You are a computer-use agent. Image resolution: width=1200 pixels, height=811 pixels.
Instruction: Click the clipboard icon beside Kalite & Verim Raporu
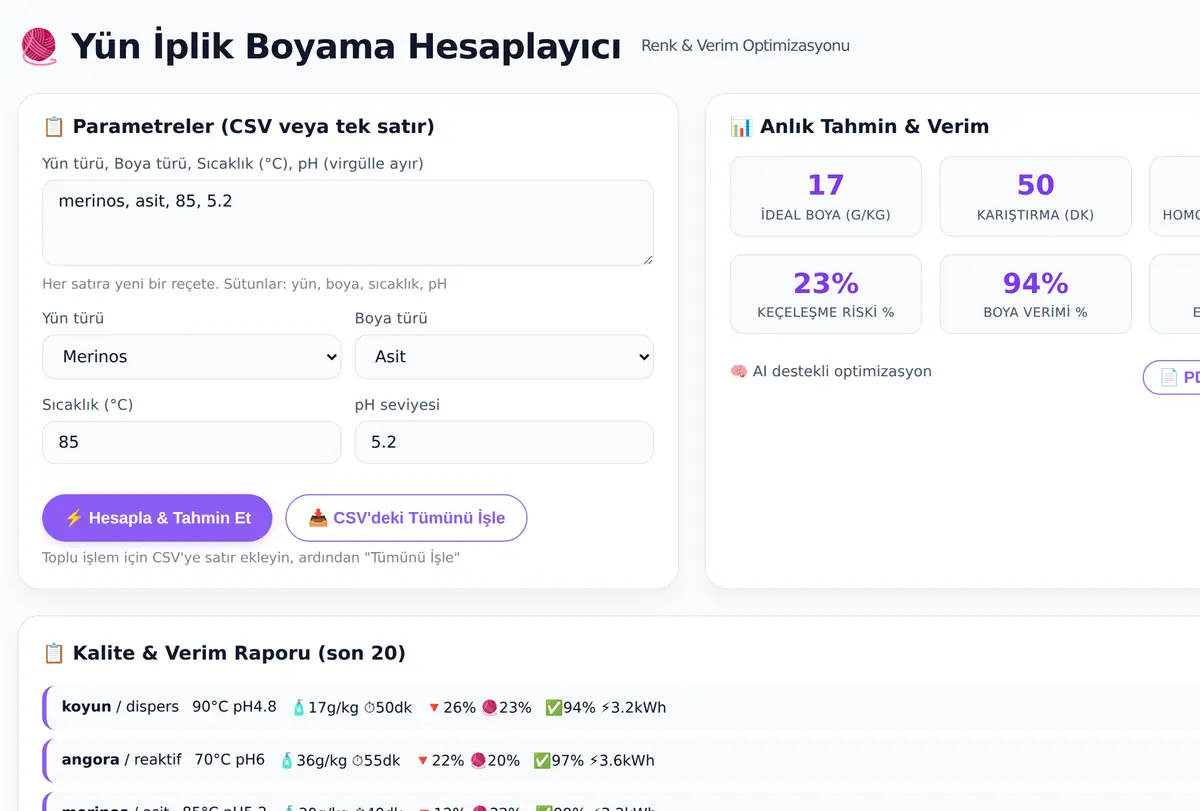click(54, 654)
